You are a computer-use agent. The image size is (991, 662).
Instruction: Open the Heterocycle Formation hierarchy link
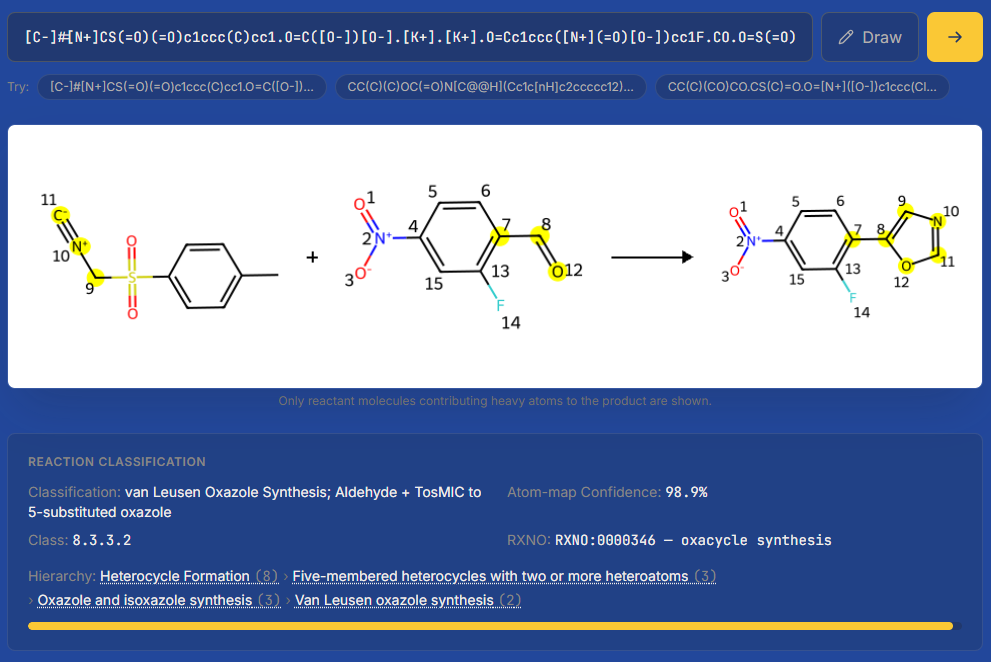[x=189, y=576]
